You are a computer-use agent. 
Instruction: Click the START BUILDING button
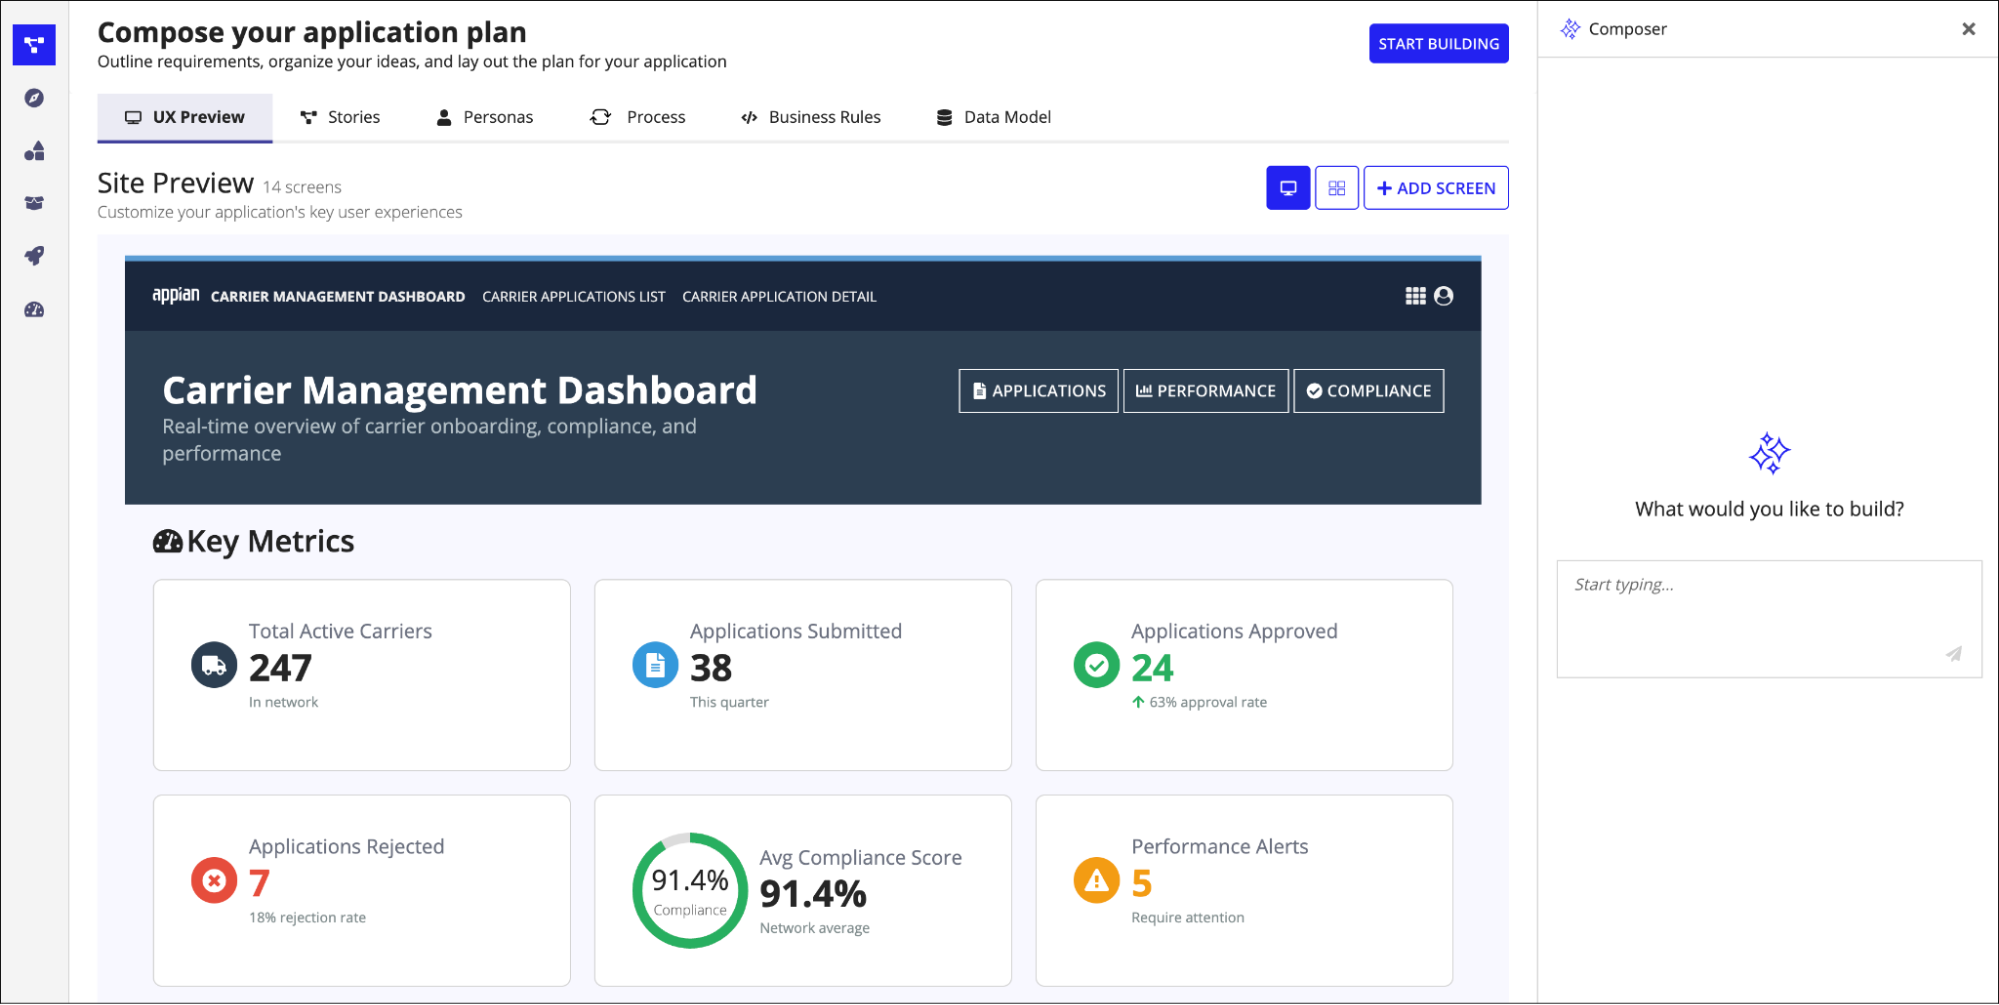point(1438,44)
